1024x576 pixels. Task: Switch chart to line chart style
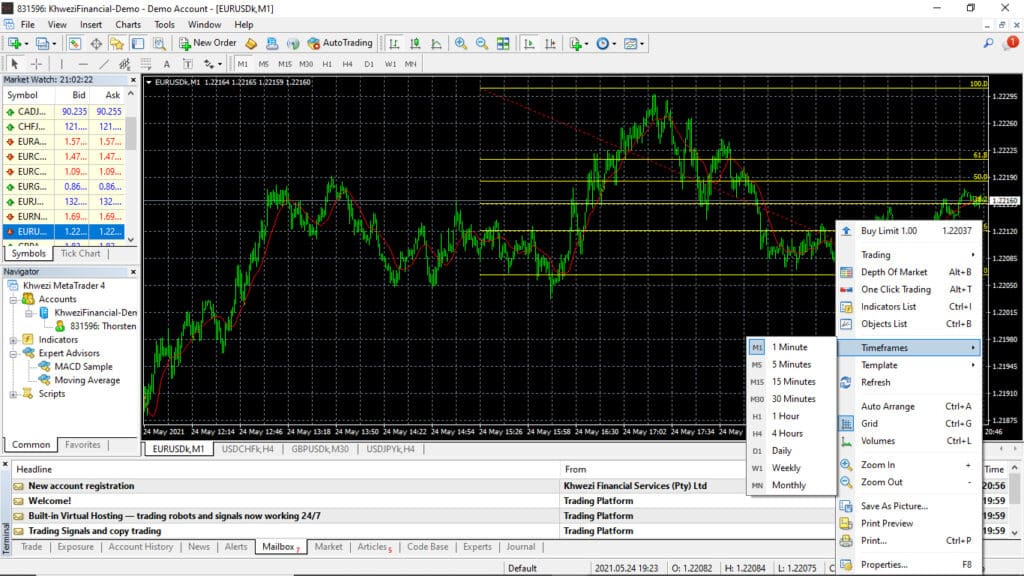click(436, 44)
